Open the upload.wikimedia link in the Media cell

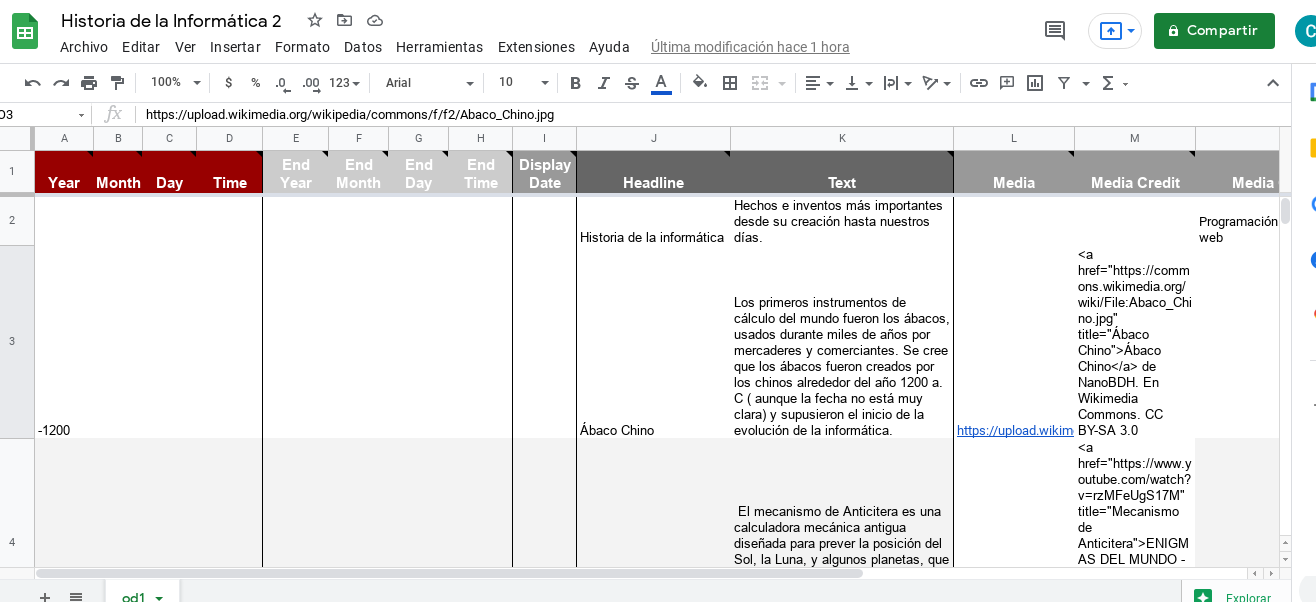1015,431
